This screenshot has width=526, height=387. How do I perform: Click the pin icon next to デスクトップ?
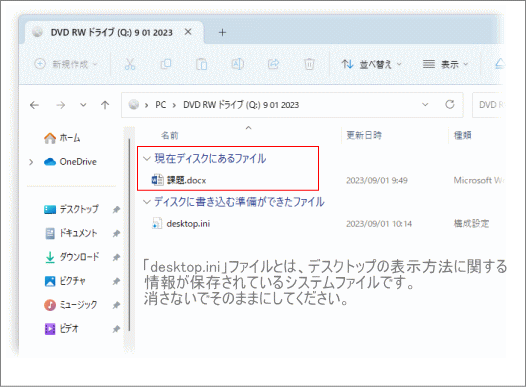116,210
